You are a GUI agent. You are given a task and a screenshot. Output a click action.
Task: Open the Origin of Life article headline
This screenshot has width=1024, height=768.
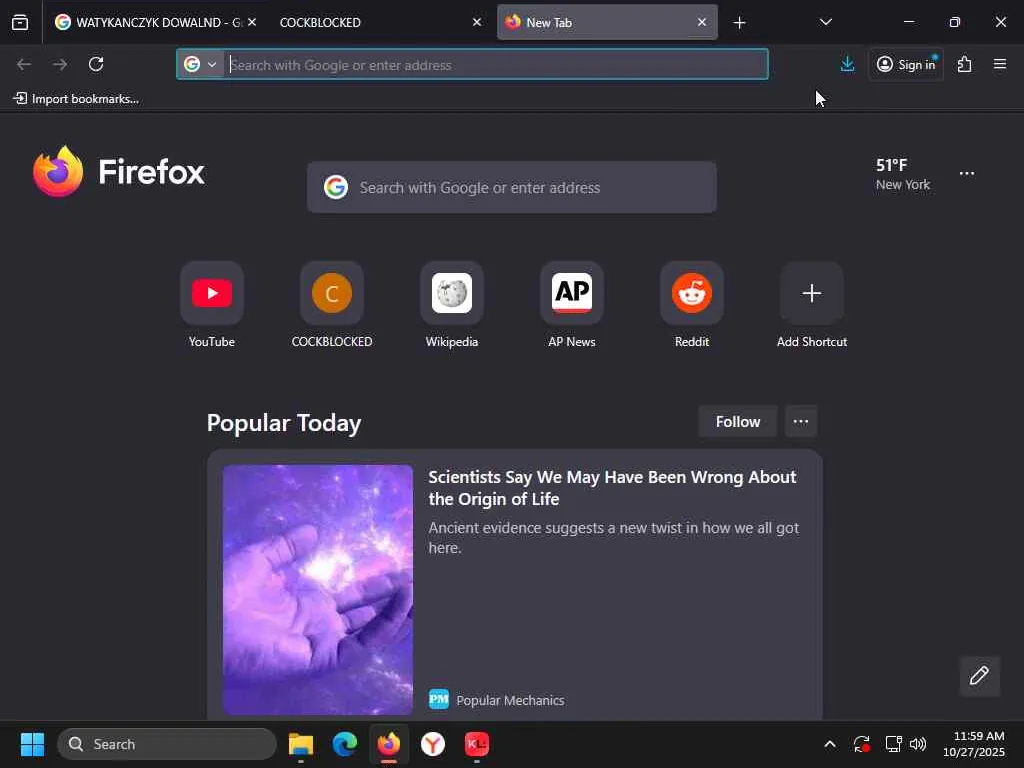click(x=612, y=488)
